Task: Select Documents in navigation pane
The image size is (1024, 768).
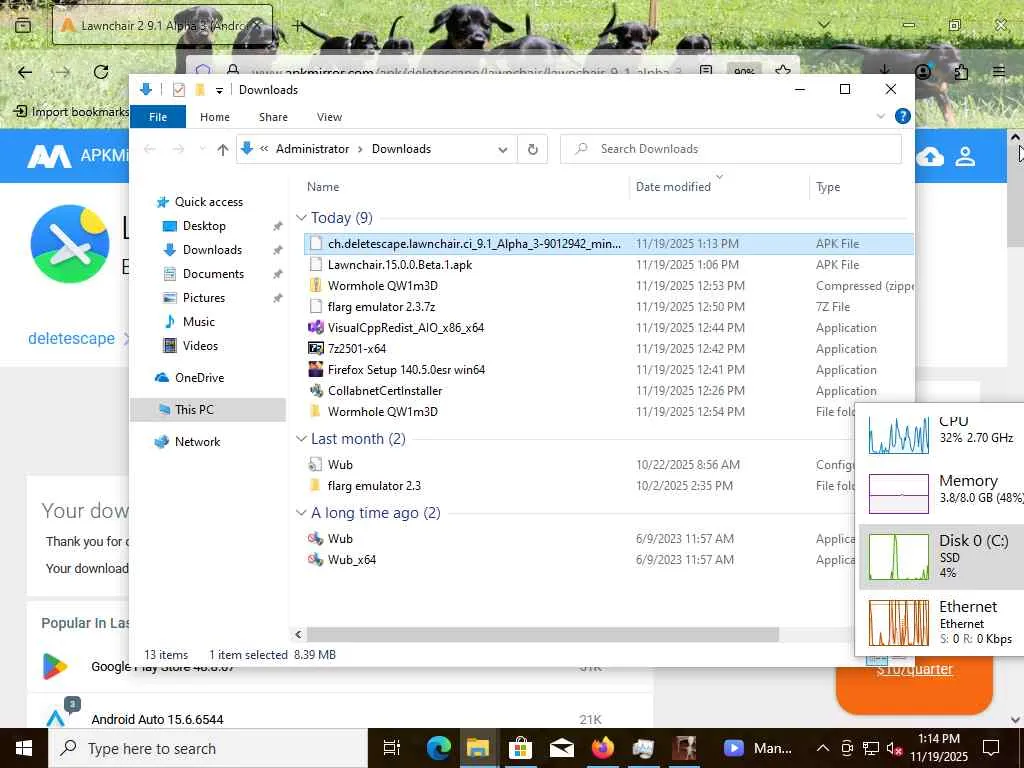Action: pyautogui.click(x=213, y=274)
